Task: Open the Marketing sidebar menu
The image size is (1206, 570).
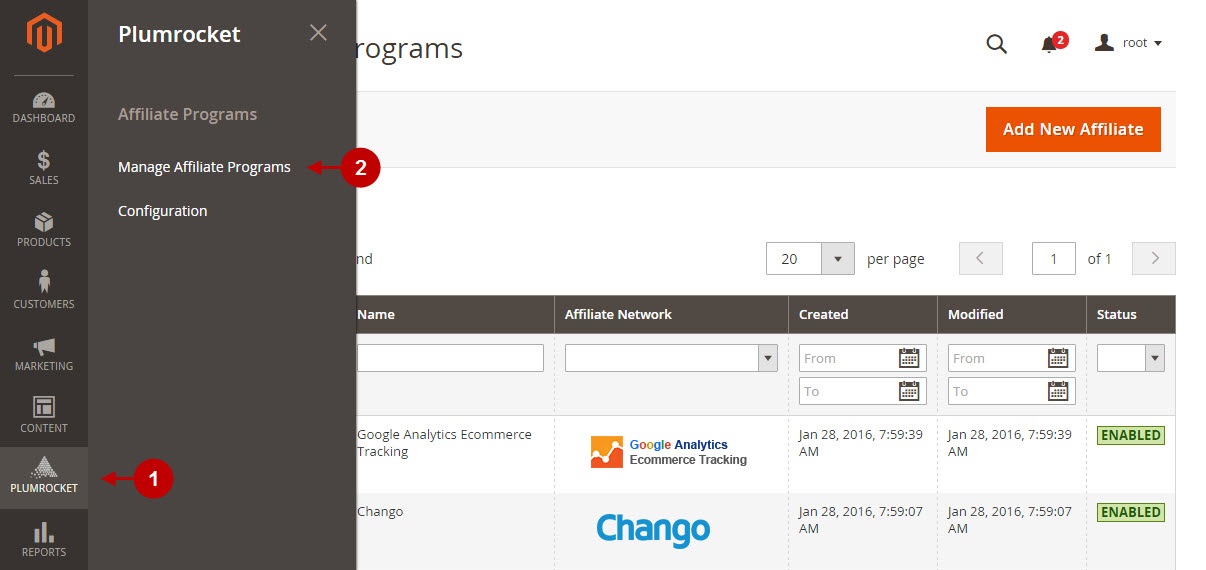Action: click(44, 354)
